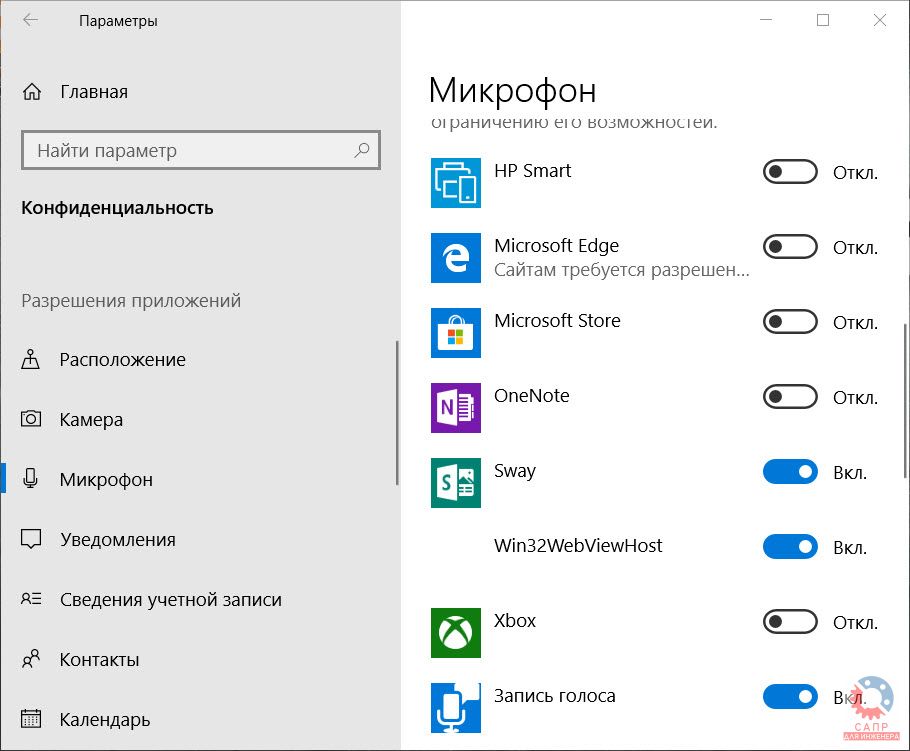Image resolution: width=910 pixels, height=751 pixels.
Task: Click the HP Smart app icon
Action: [456, 182]
